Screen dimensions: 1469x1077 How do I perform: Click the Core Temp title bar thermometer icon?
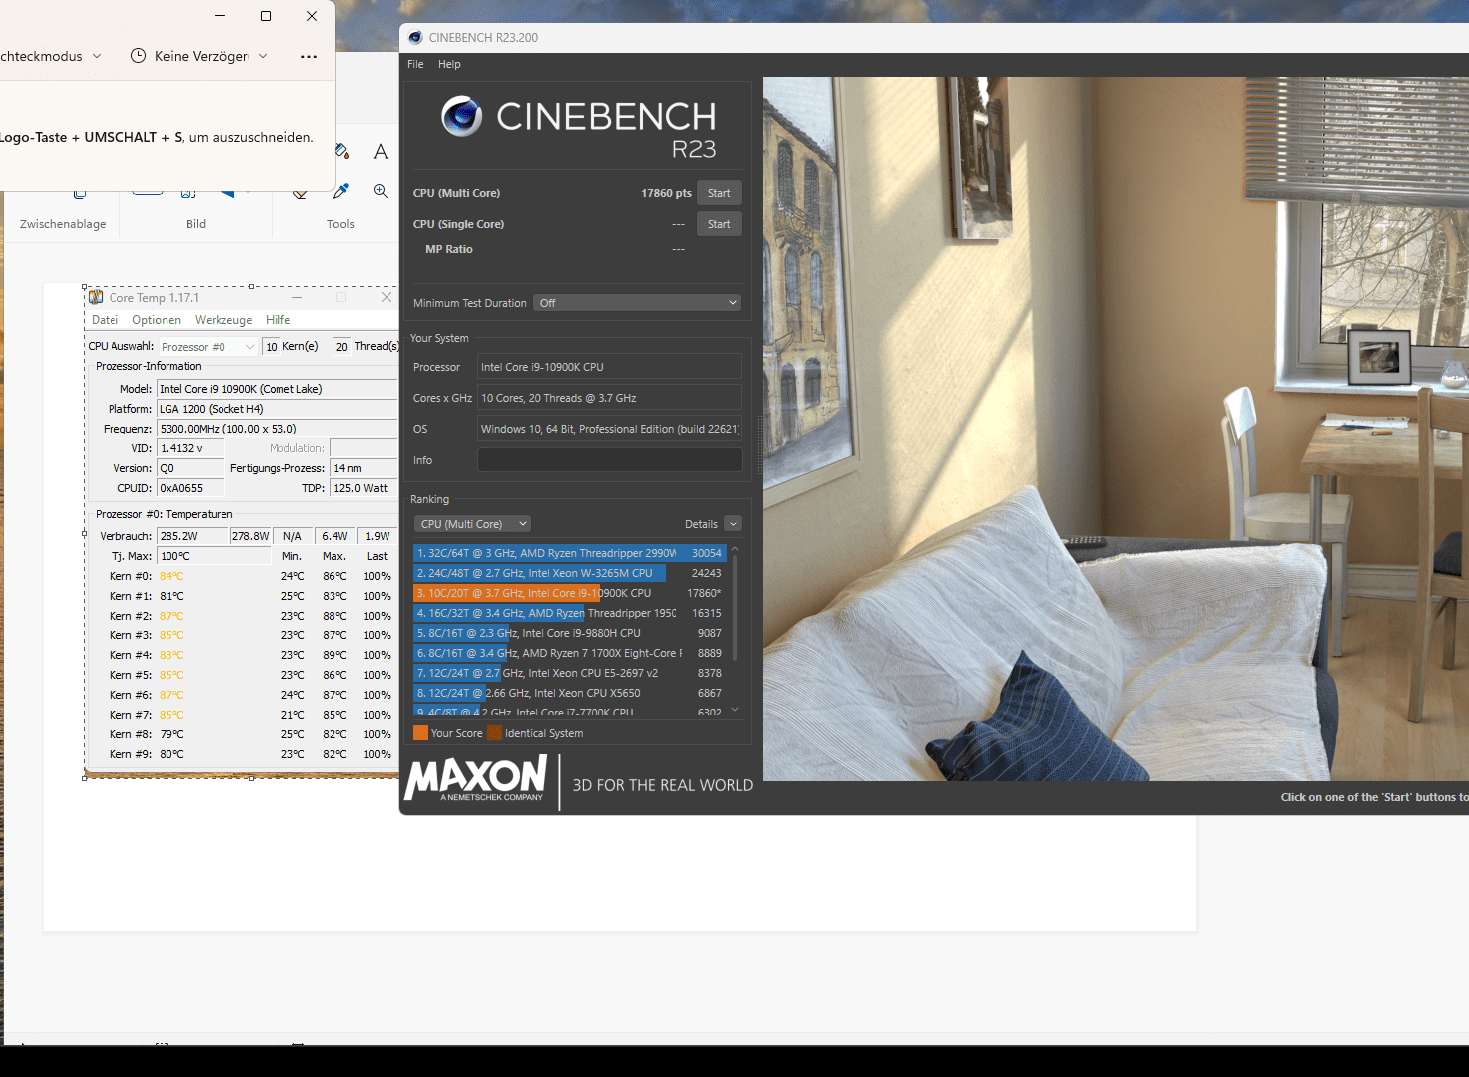pyautogui.click(x=96, y=297)
